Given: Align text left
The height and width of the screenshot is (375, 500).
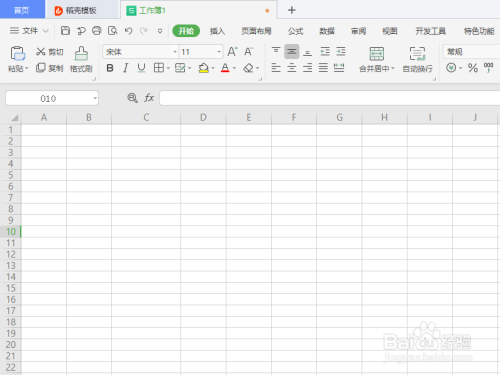Looking at the screenshot, I should click(276, 68).
